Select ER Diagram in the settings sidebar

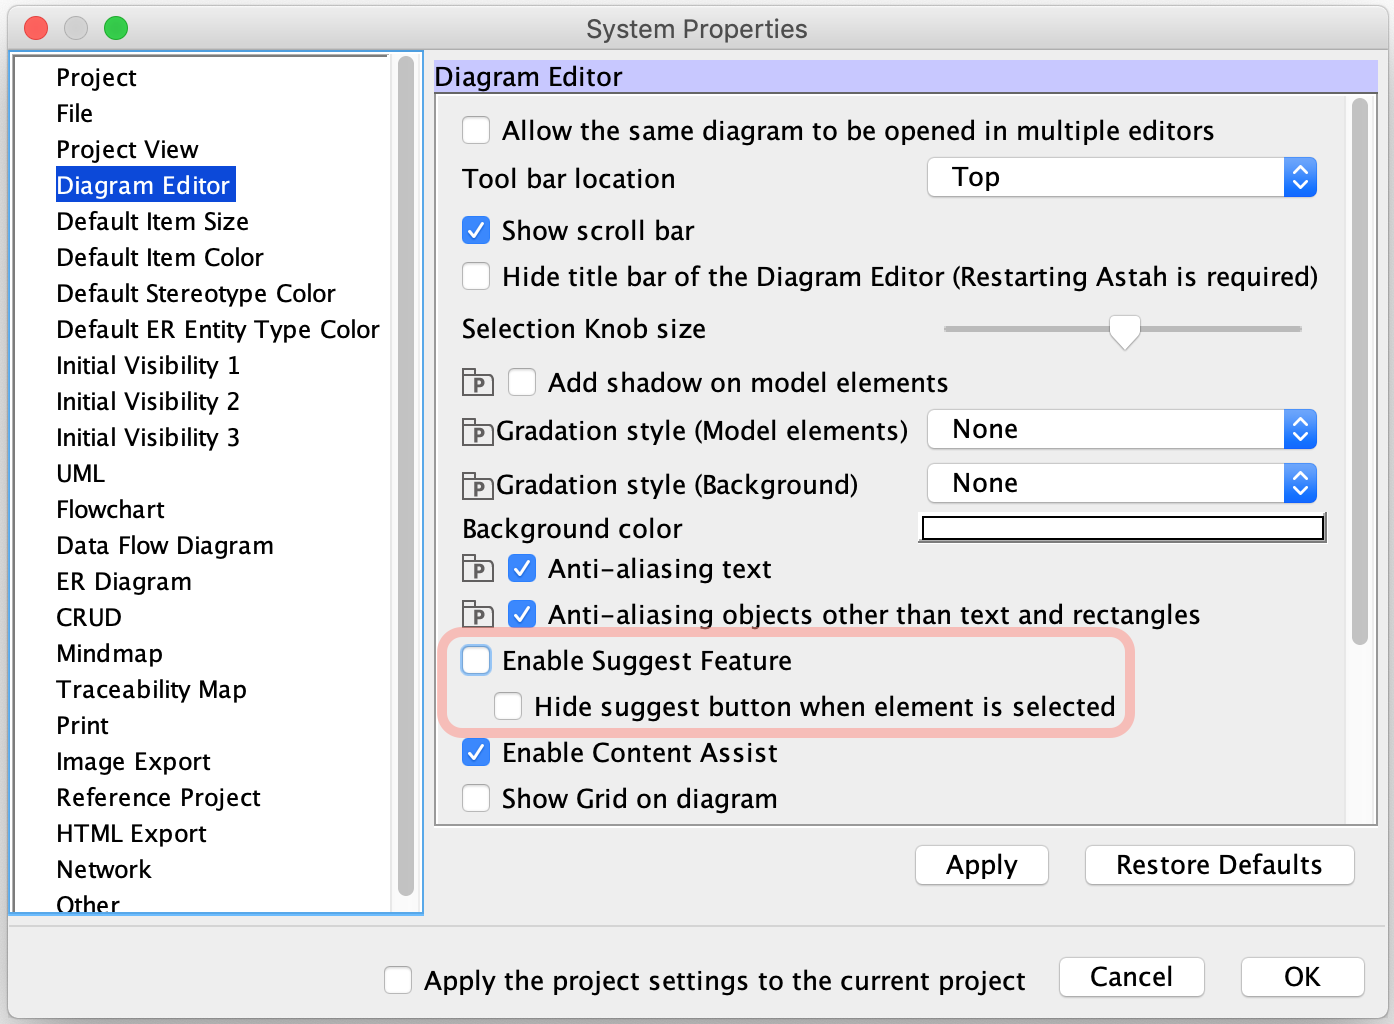pos(123,581)
